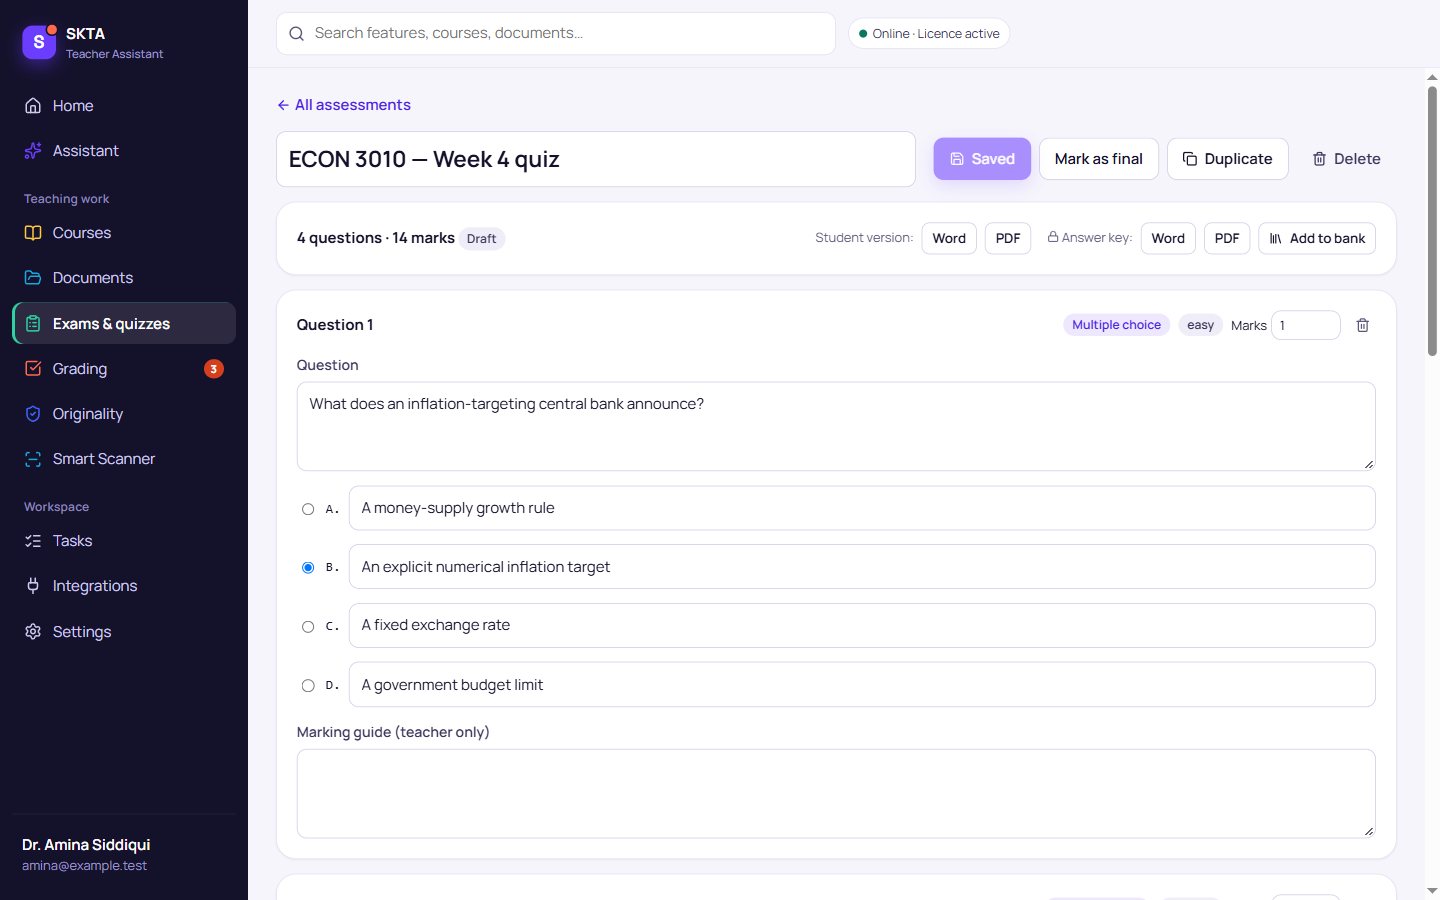This screenshot has height=900, width=1440.
Task: Click the Exams & quizzes clipboard icon
Action: (33, 323)
